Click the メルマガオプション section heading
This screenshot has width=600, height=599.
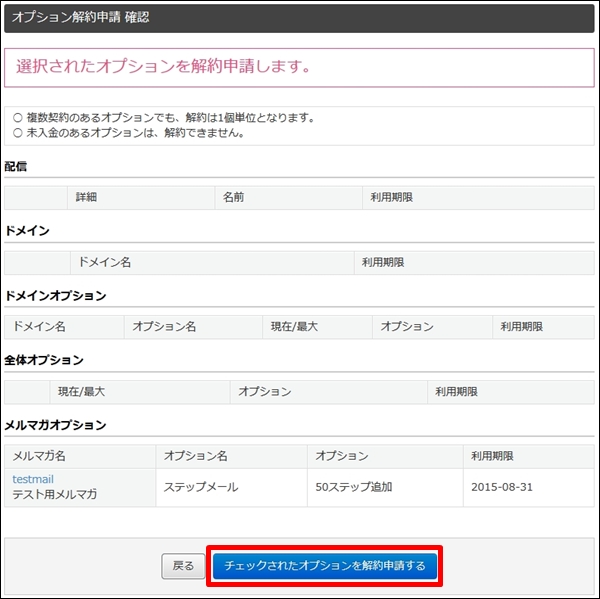click(x=55, y=425)
